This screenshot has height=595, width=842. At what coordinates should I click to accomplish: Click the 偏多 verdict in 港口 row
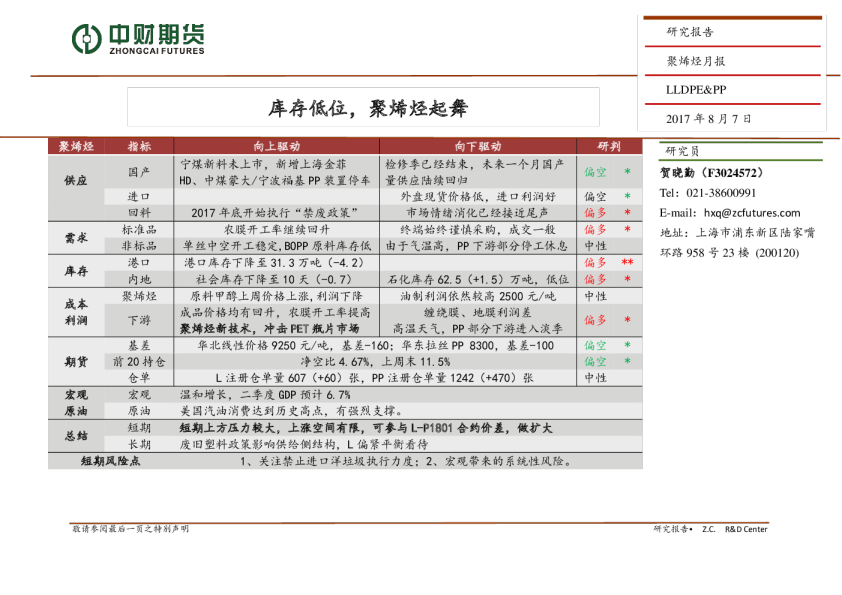(595, 263)
